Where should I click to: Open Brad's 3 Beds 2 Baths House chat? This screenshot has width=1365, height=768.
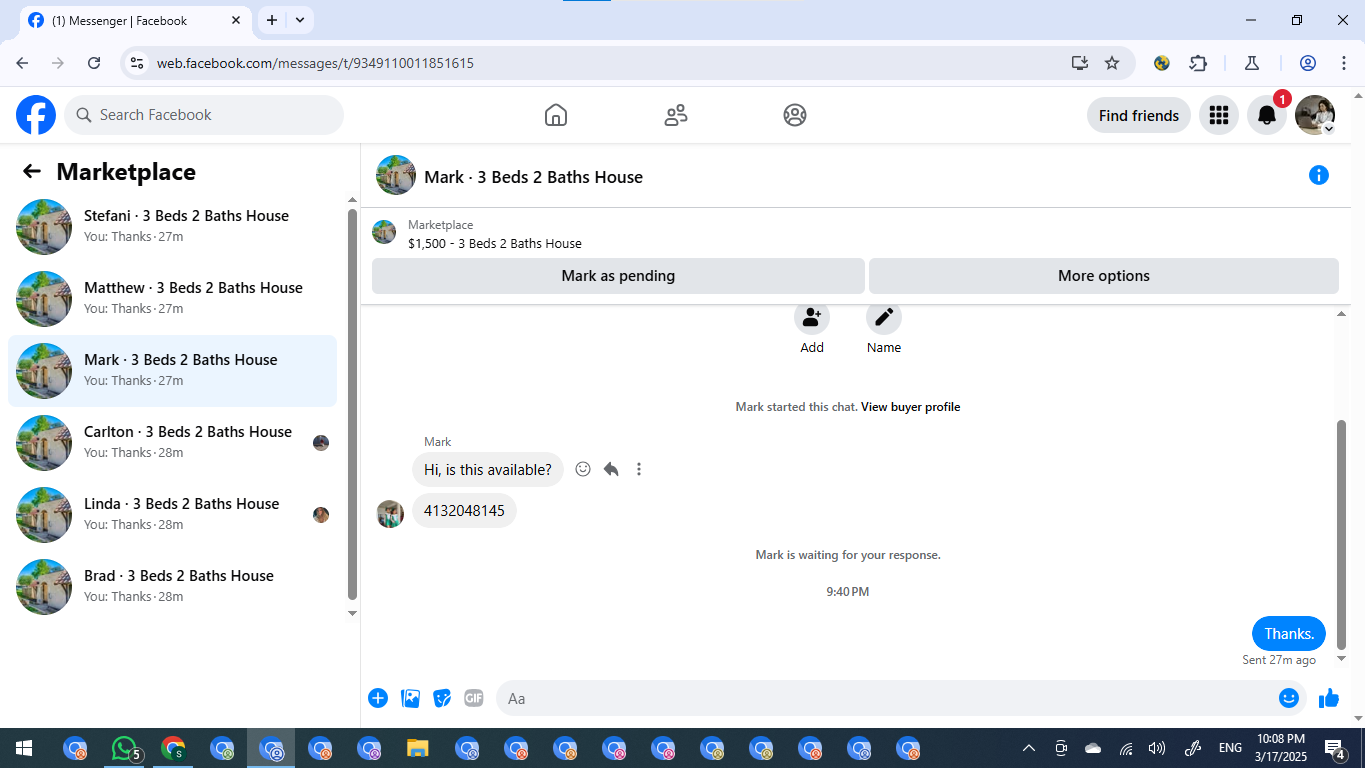point(173,587)
